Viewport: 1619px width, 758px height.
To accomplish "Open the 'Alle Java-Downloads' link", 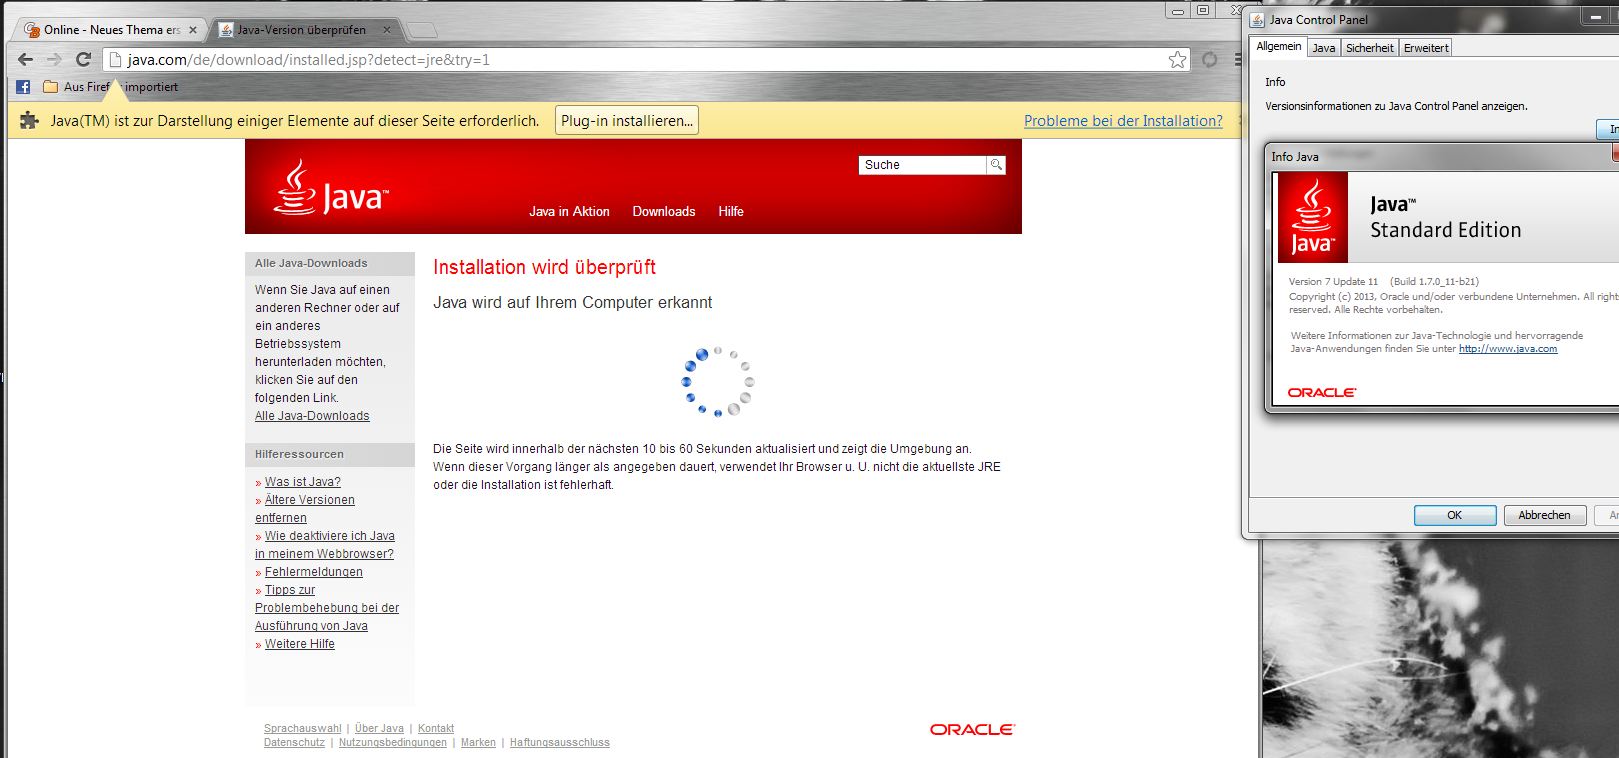I will tap(312, 416).
